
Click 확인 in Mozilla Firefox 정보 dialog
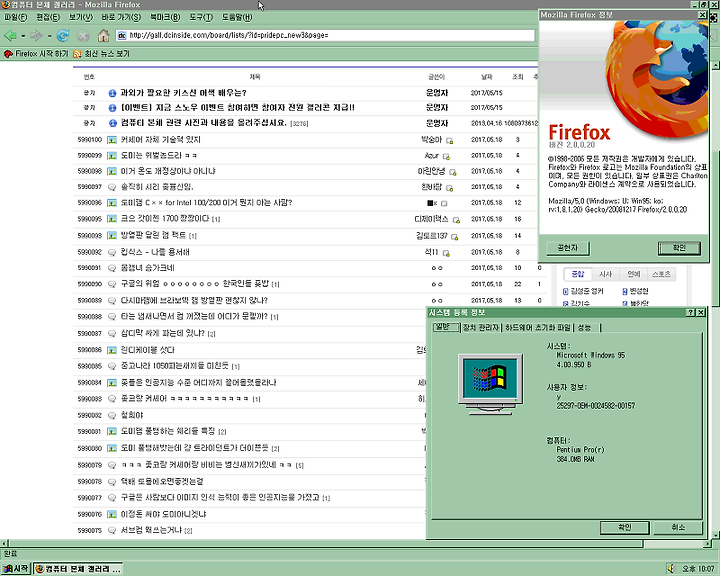tap(679, 248)
